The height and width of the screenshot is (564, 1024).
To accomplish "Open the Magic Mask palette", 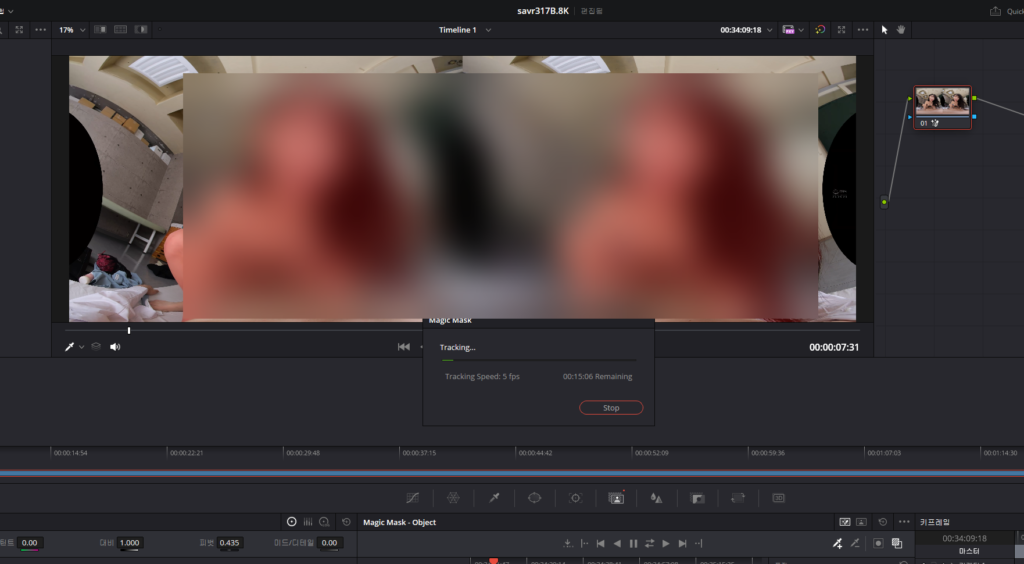I will pos(616,497).
